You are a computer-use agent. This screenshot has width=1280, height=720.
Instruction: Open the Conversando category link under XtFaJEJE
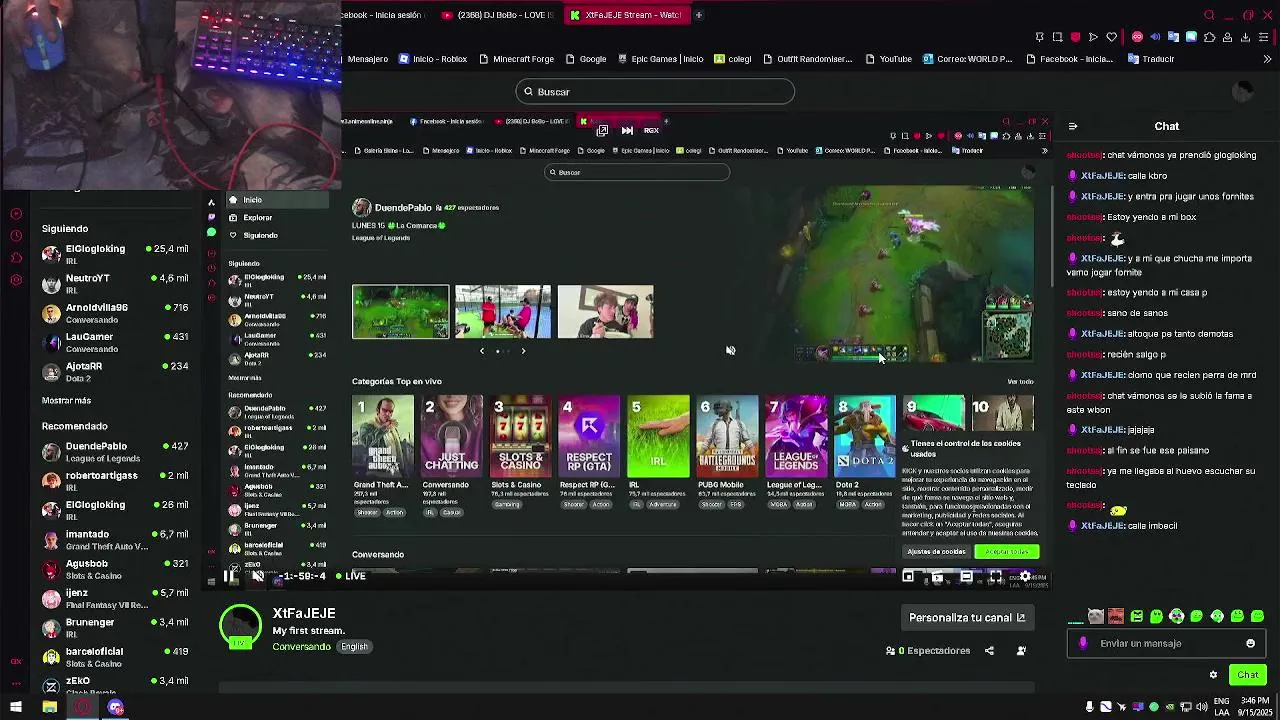(301, 647)
